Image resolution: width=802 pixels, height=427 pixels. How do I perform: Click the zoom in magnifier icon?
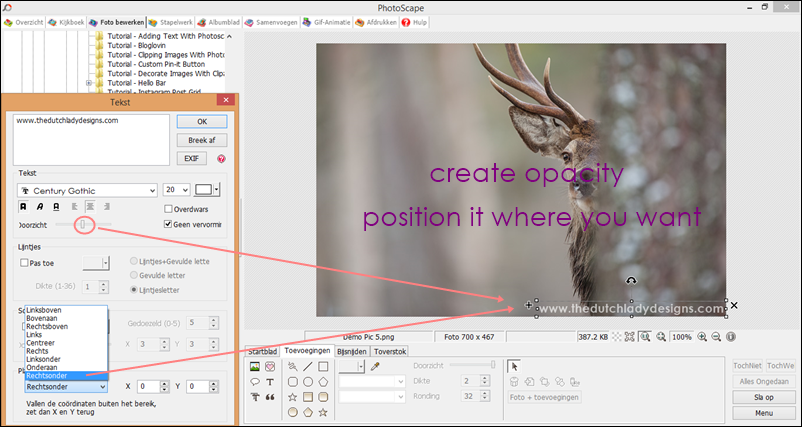click(702, 337)
